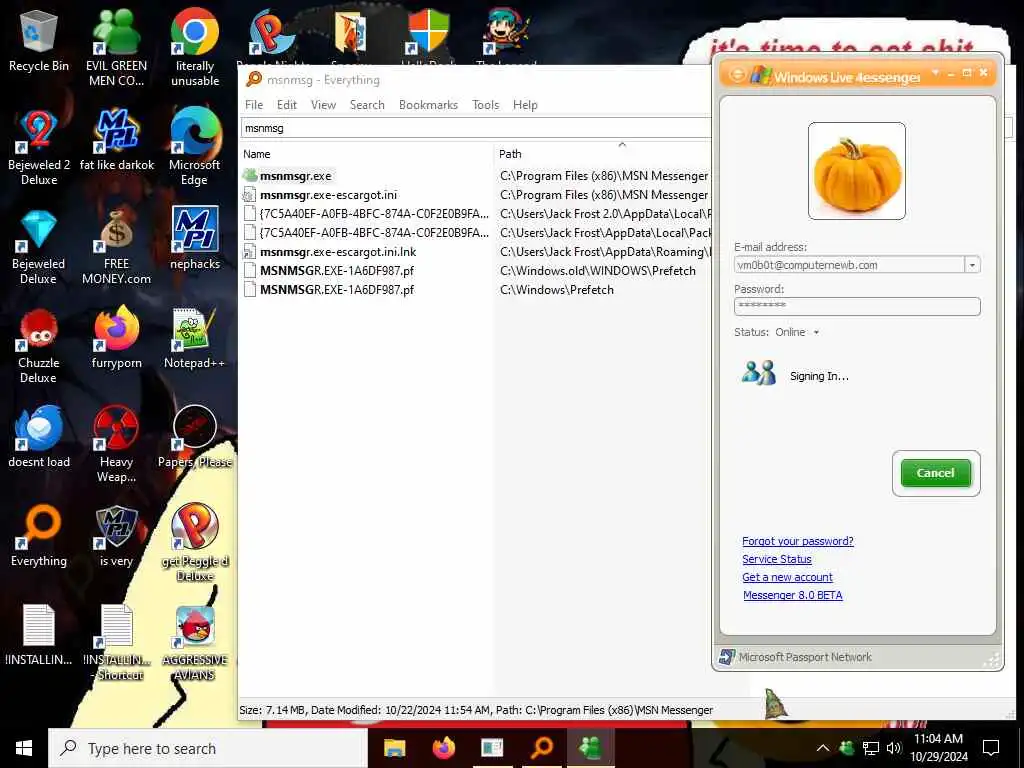Select the {7C5A40EF... file under Jack Frost 2.0
1024x768 pixels.
tap(475, 214)
